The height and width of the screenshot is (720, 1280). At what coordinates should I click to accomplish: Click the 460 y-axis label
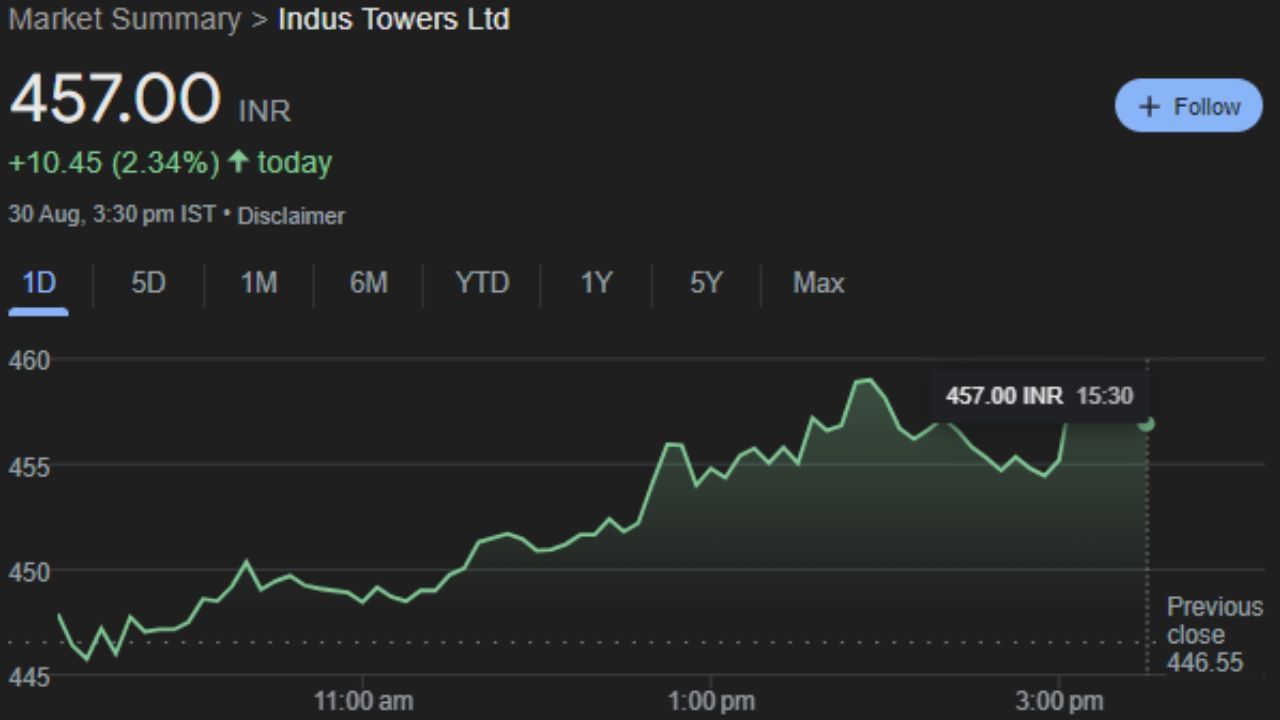click(28, 360)
